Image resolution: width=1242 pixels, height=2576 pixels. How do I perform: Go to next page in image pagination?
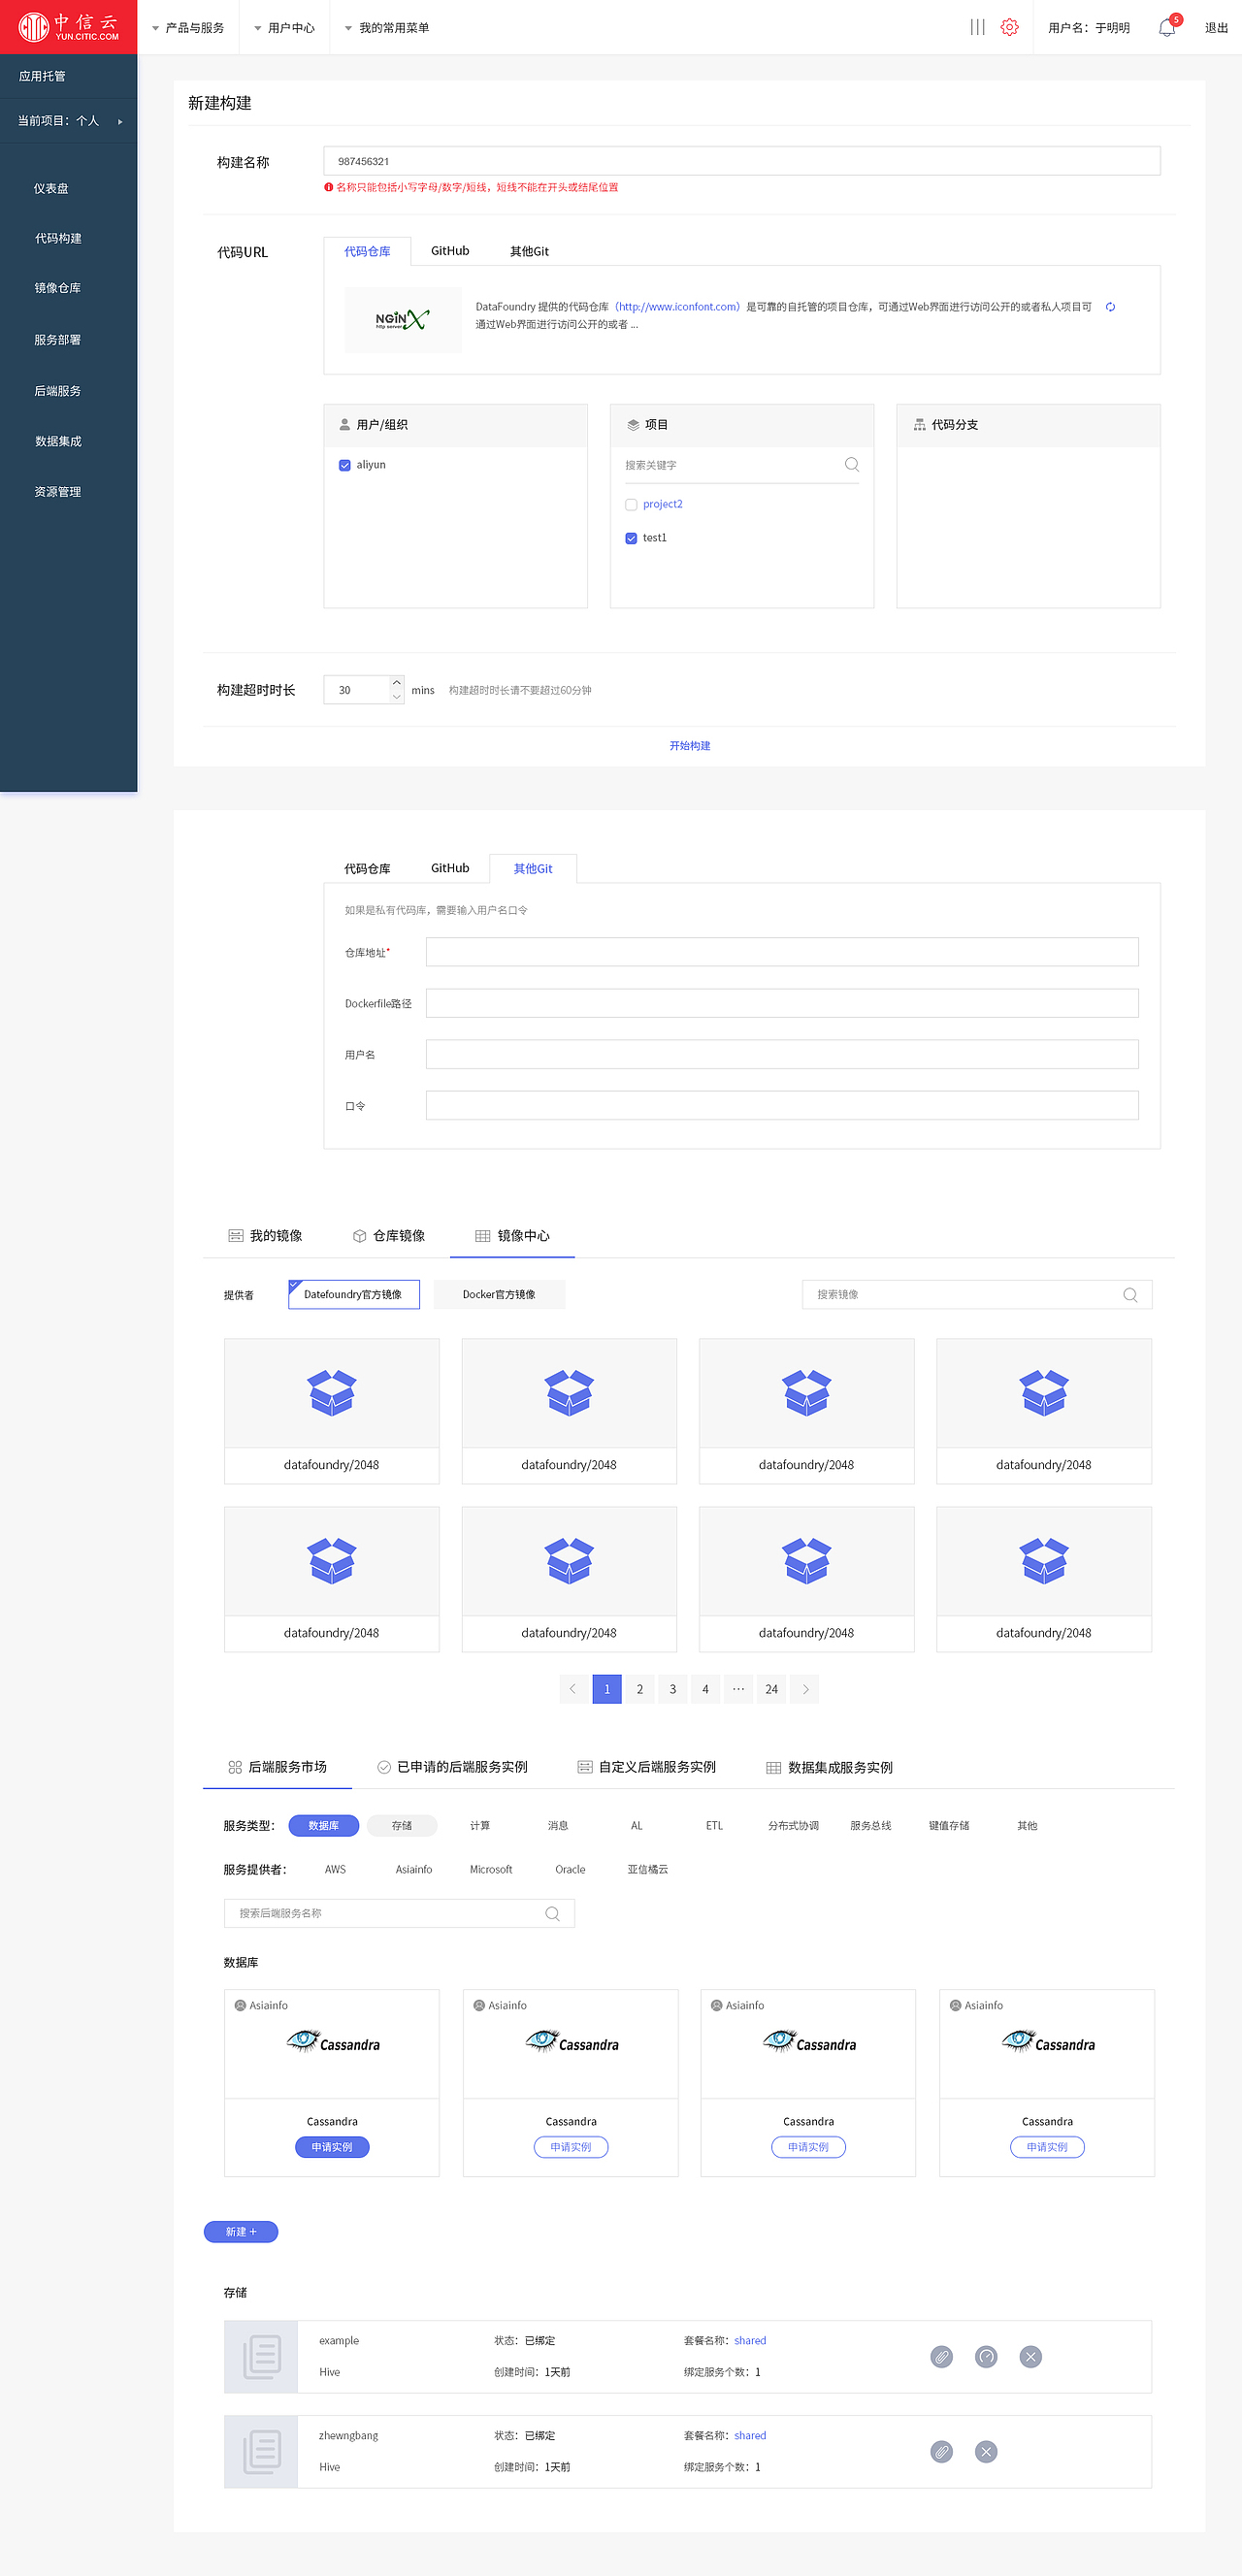tap(805, 1689)
